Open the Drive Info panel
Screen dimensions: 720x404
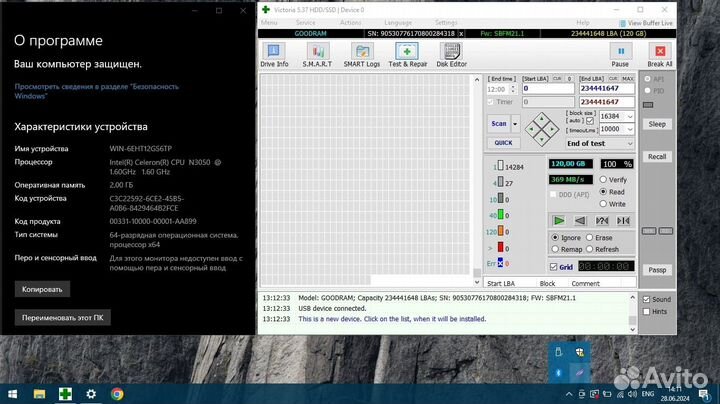tap(274, 56)
